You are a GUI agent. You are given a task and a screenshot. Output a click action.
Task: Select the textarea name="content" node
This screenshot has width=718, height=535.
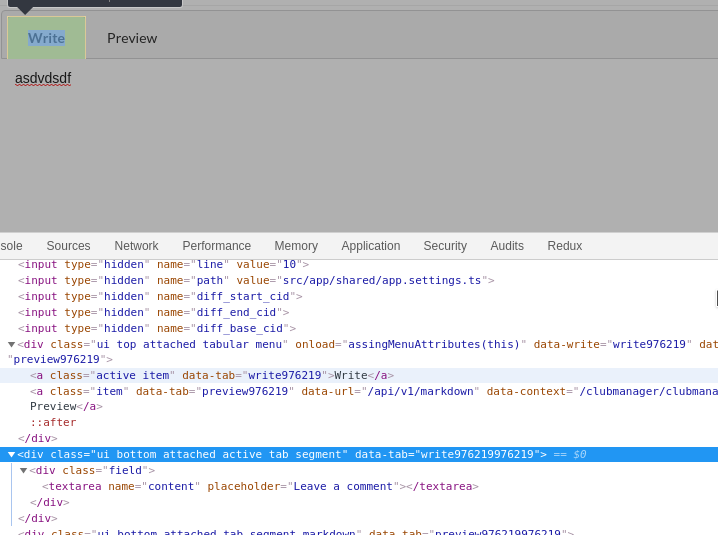[x=261, y=486]
